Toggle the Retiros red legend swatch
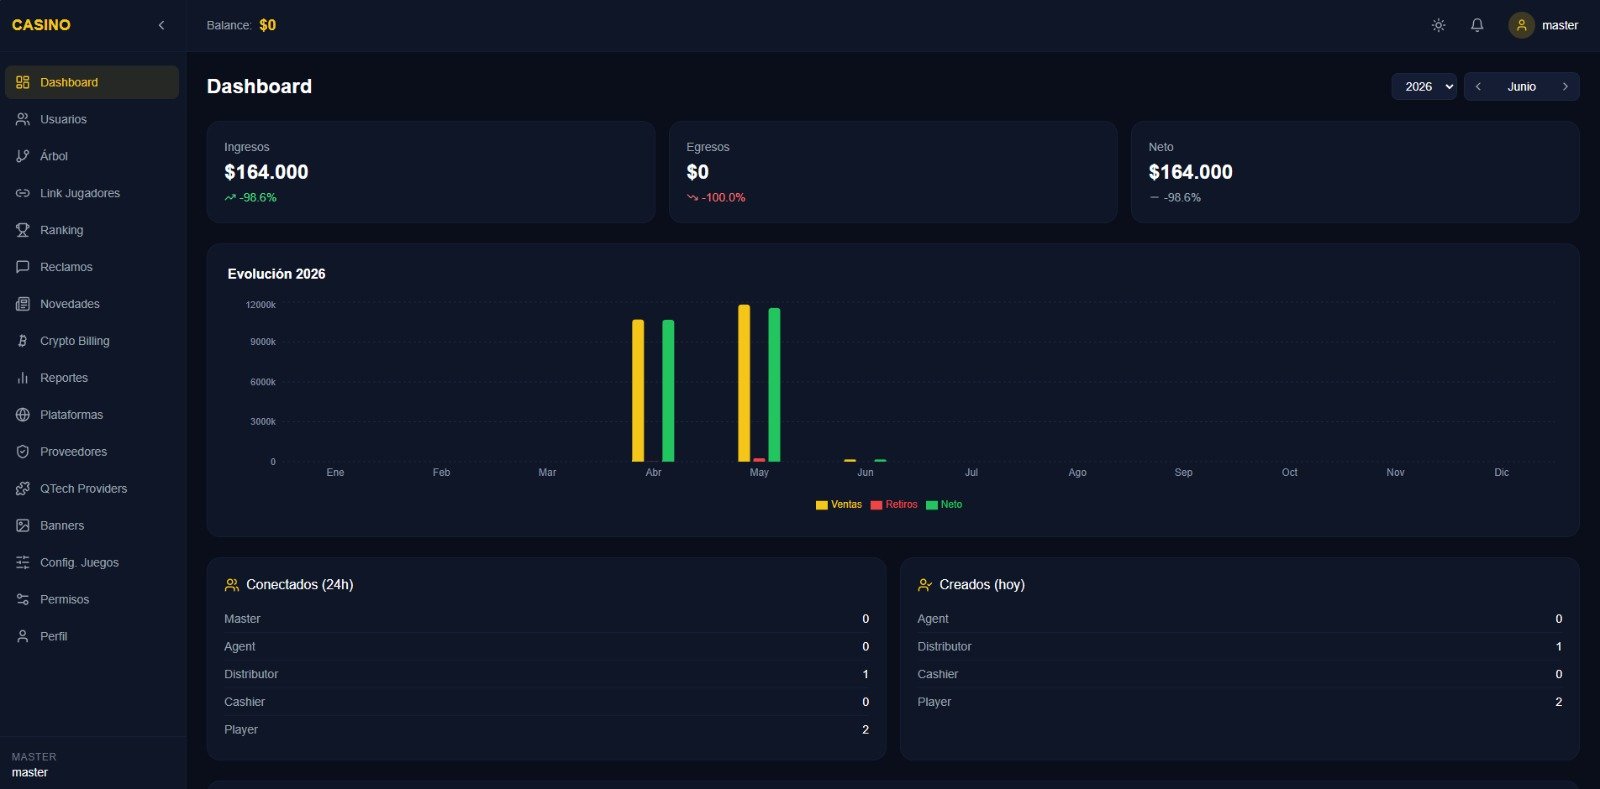This screenshot has width=1600, height=789. [877, 505]
